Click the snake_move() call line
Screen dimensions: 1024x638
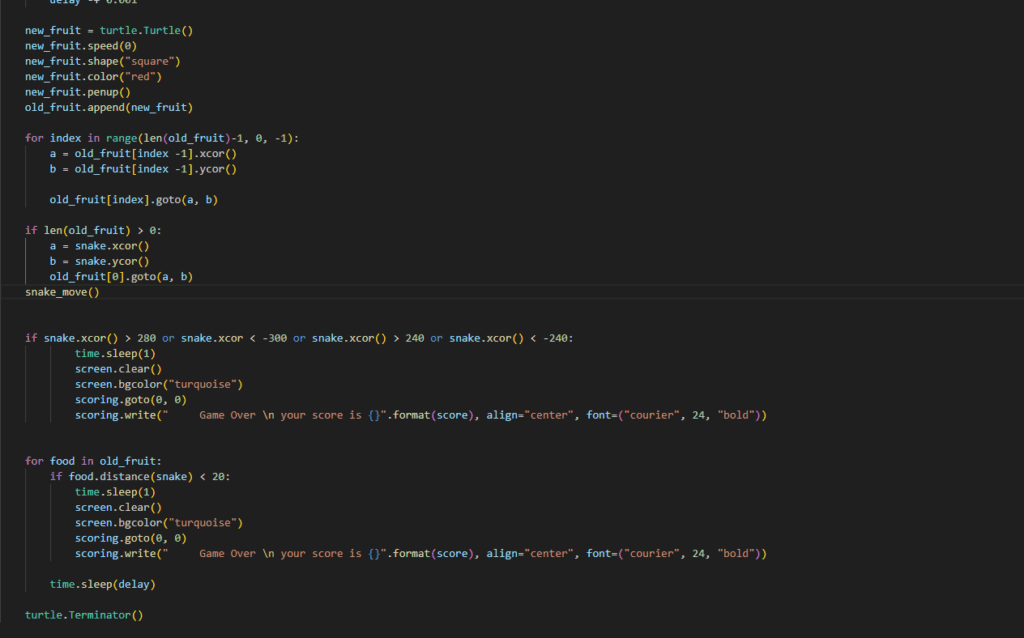coord(62,292)
